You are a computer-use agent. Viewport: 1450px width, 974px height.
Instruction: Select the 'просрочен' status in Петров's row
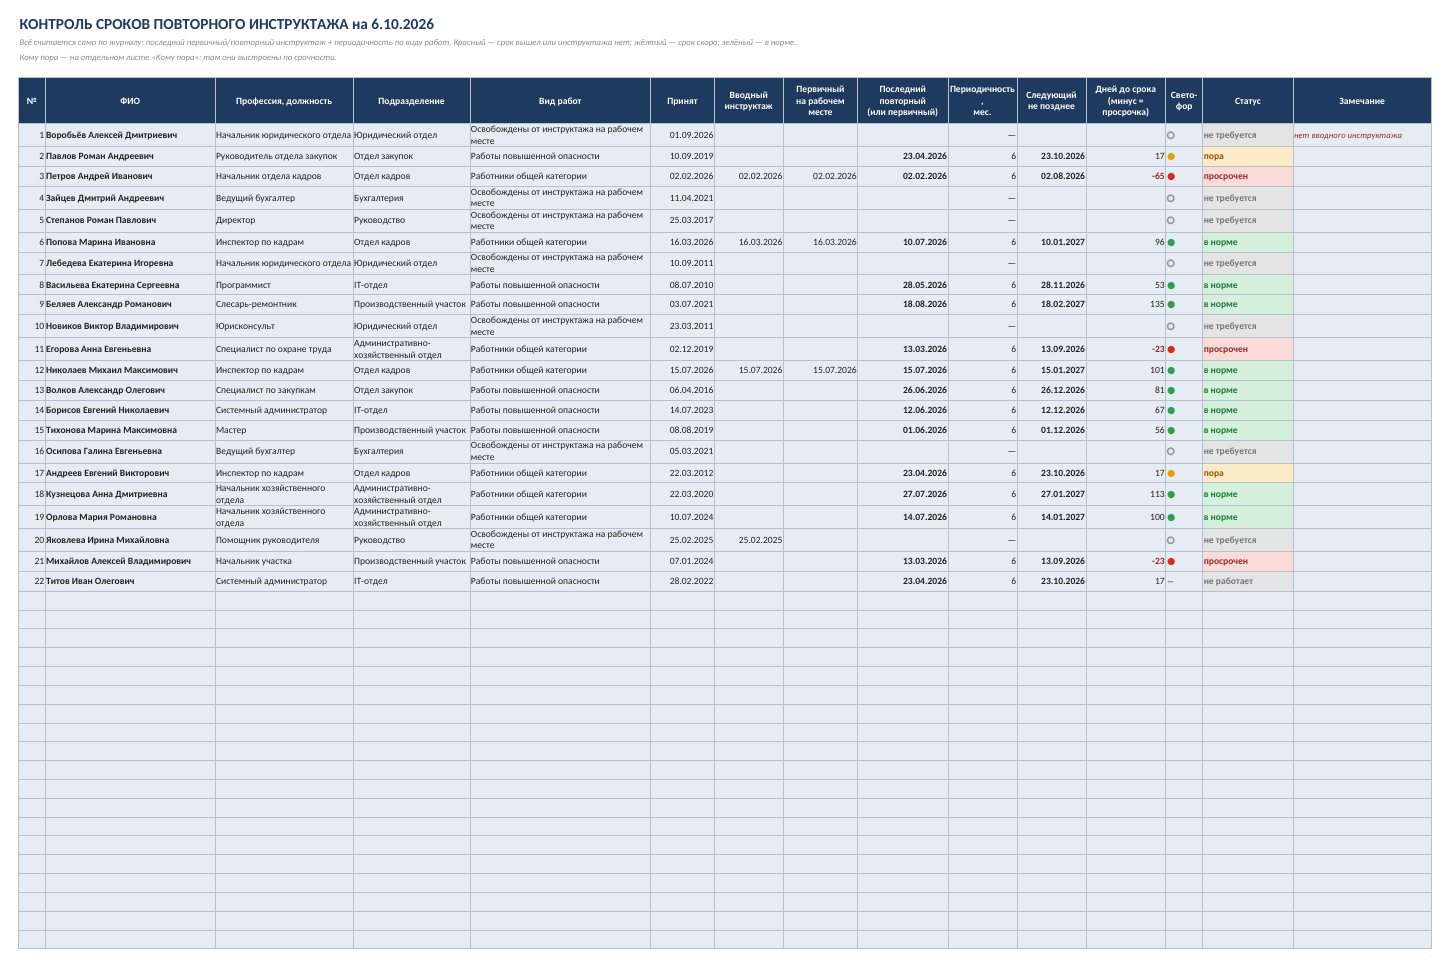coord(1248,176)
